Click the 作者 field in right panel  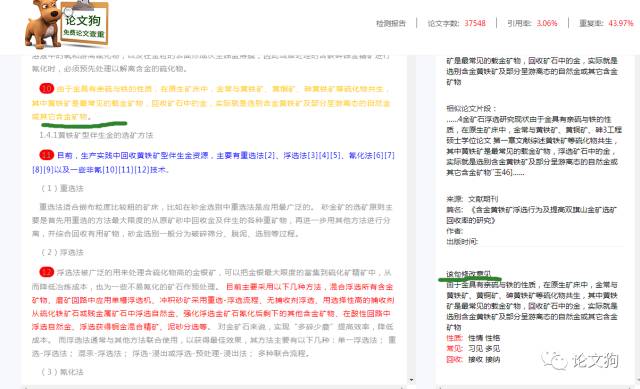(x=455, y=231)
